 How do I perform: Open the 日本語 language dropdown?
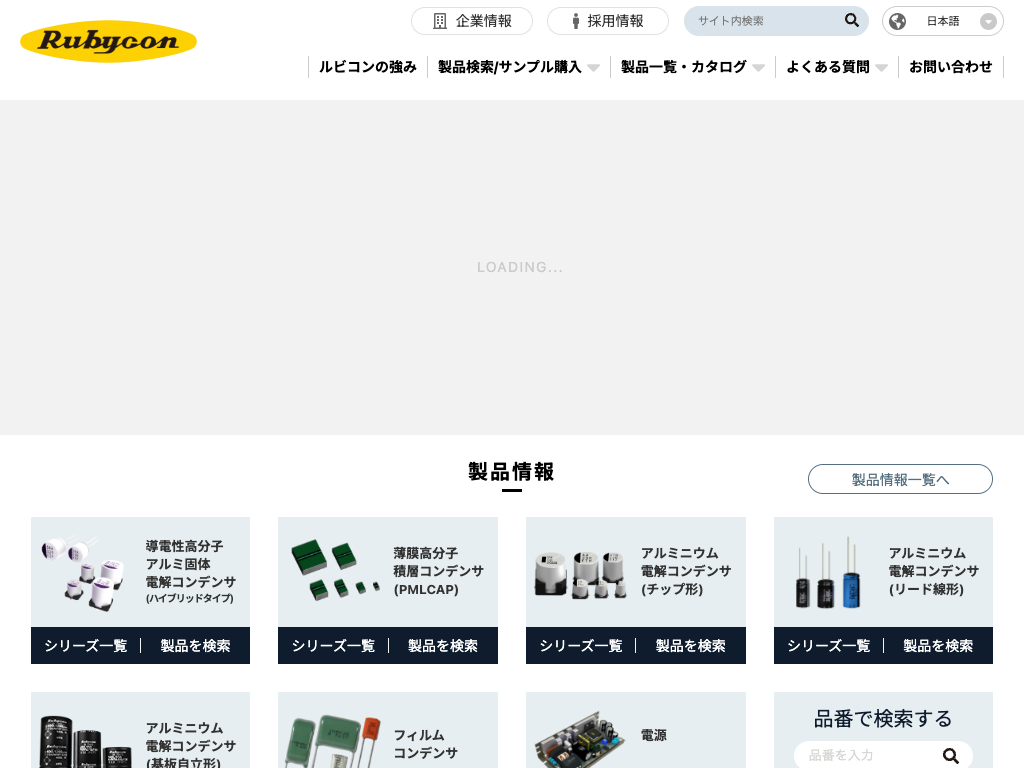pos(988,21)
